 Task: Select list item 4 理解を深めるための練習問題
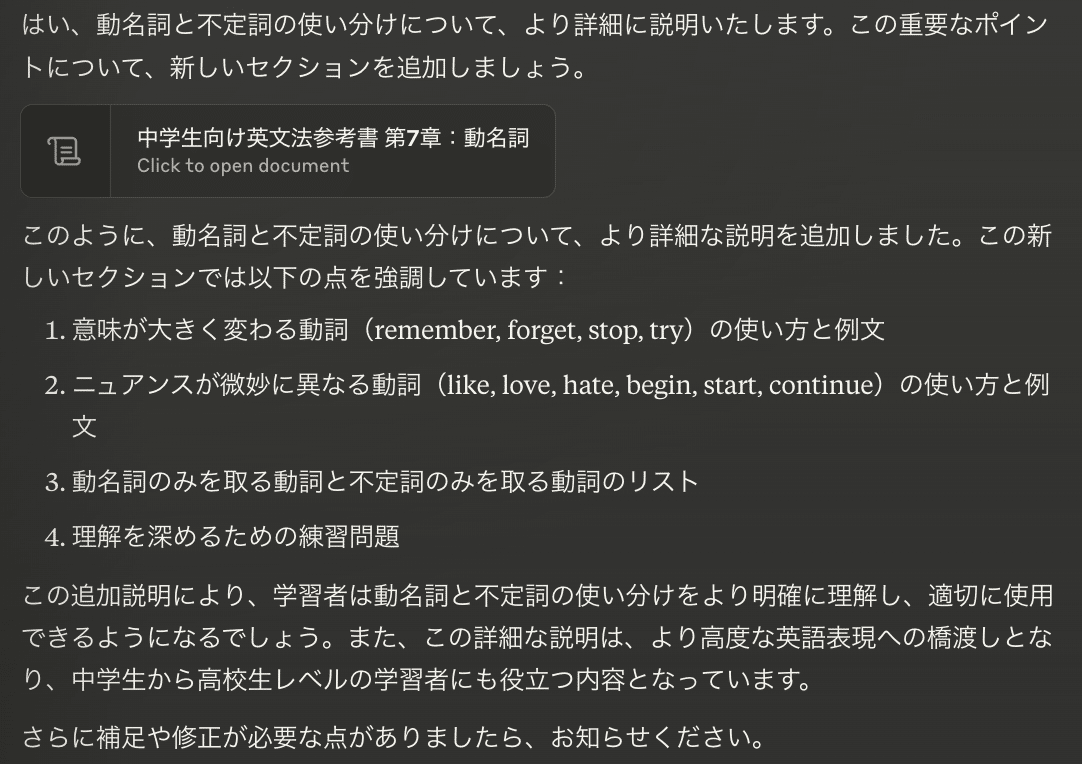(x=236, y=537)
